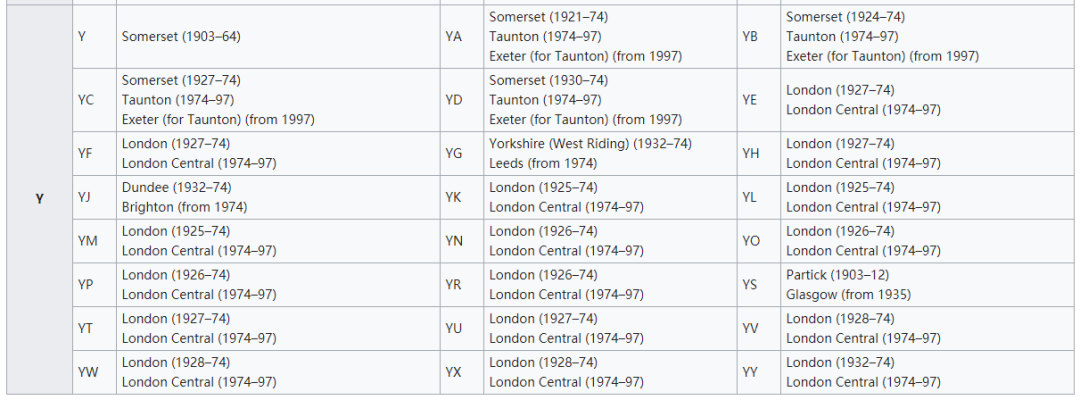Select 'Brighton (from 1974)' text
Viewport: 1080px width, 400px height.
coord(184,207)
